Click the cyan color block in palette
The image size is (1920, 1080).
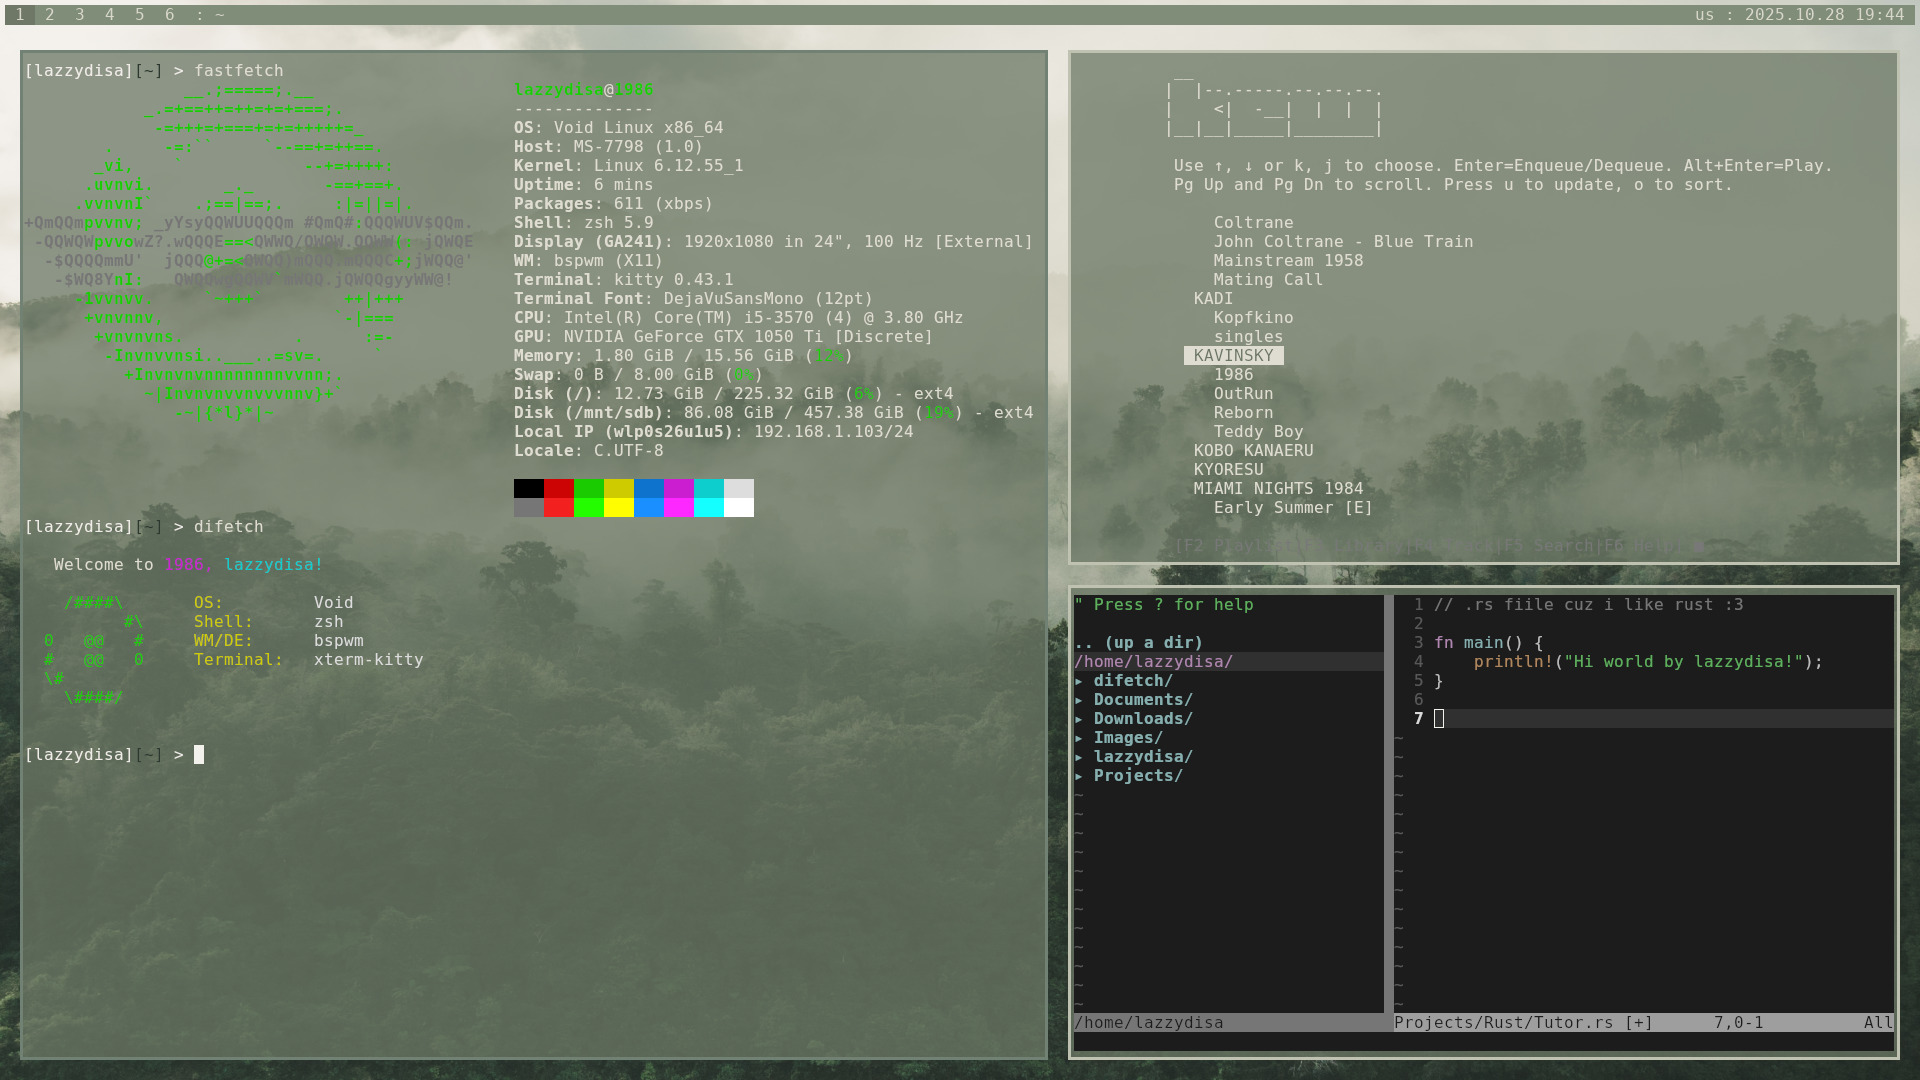click(708, 489)
